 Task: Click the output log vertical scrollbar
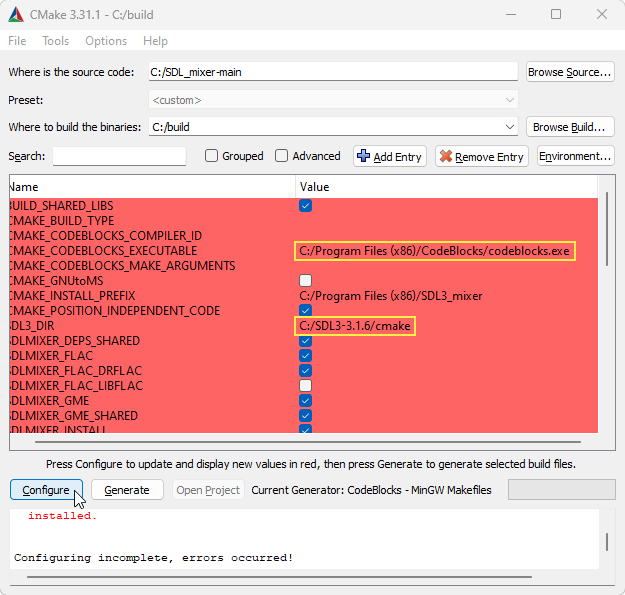click(607, 542)
